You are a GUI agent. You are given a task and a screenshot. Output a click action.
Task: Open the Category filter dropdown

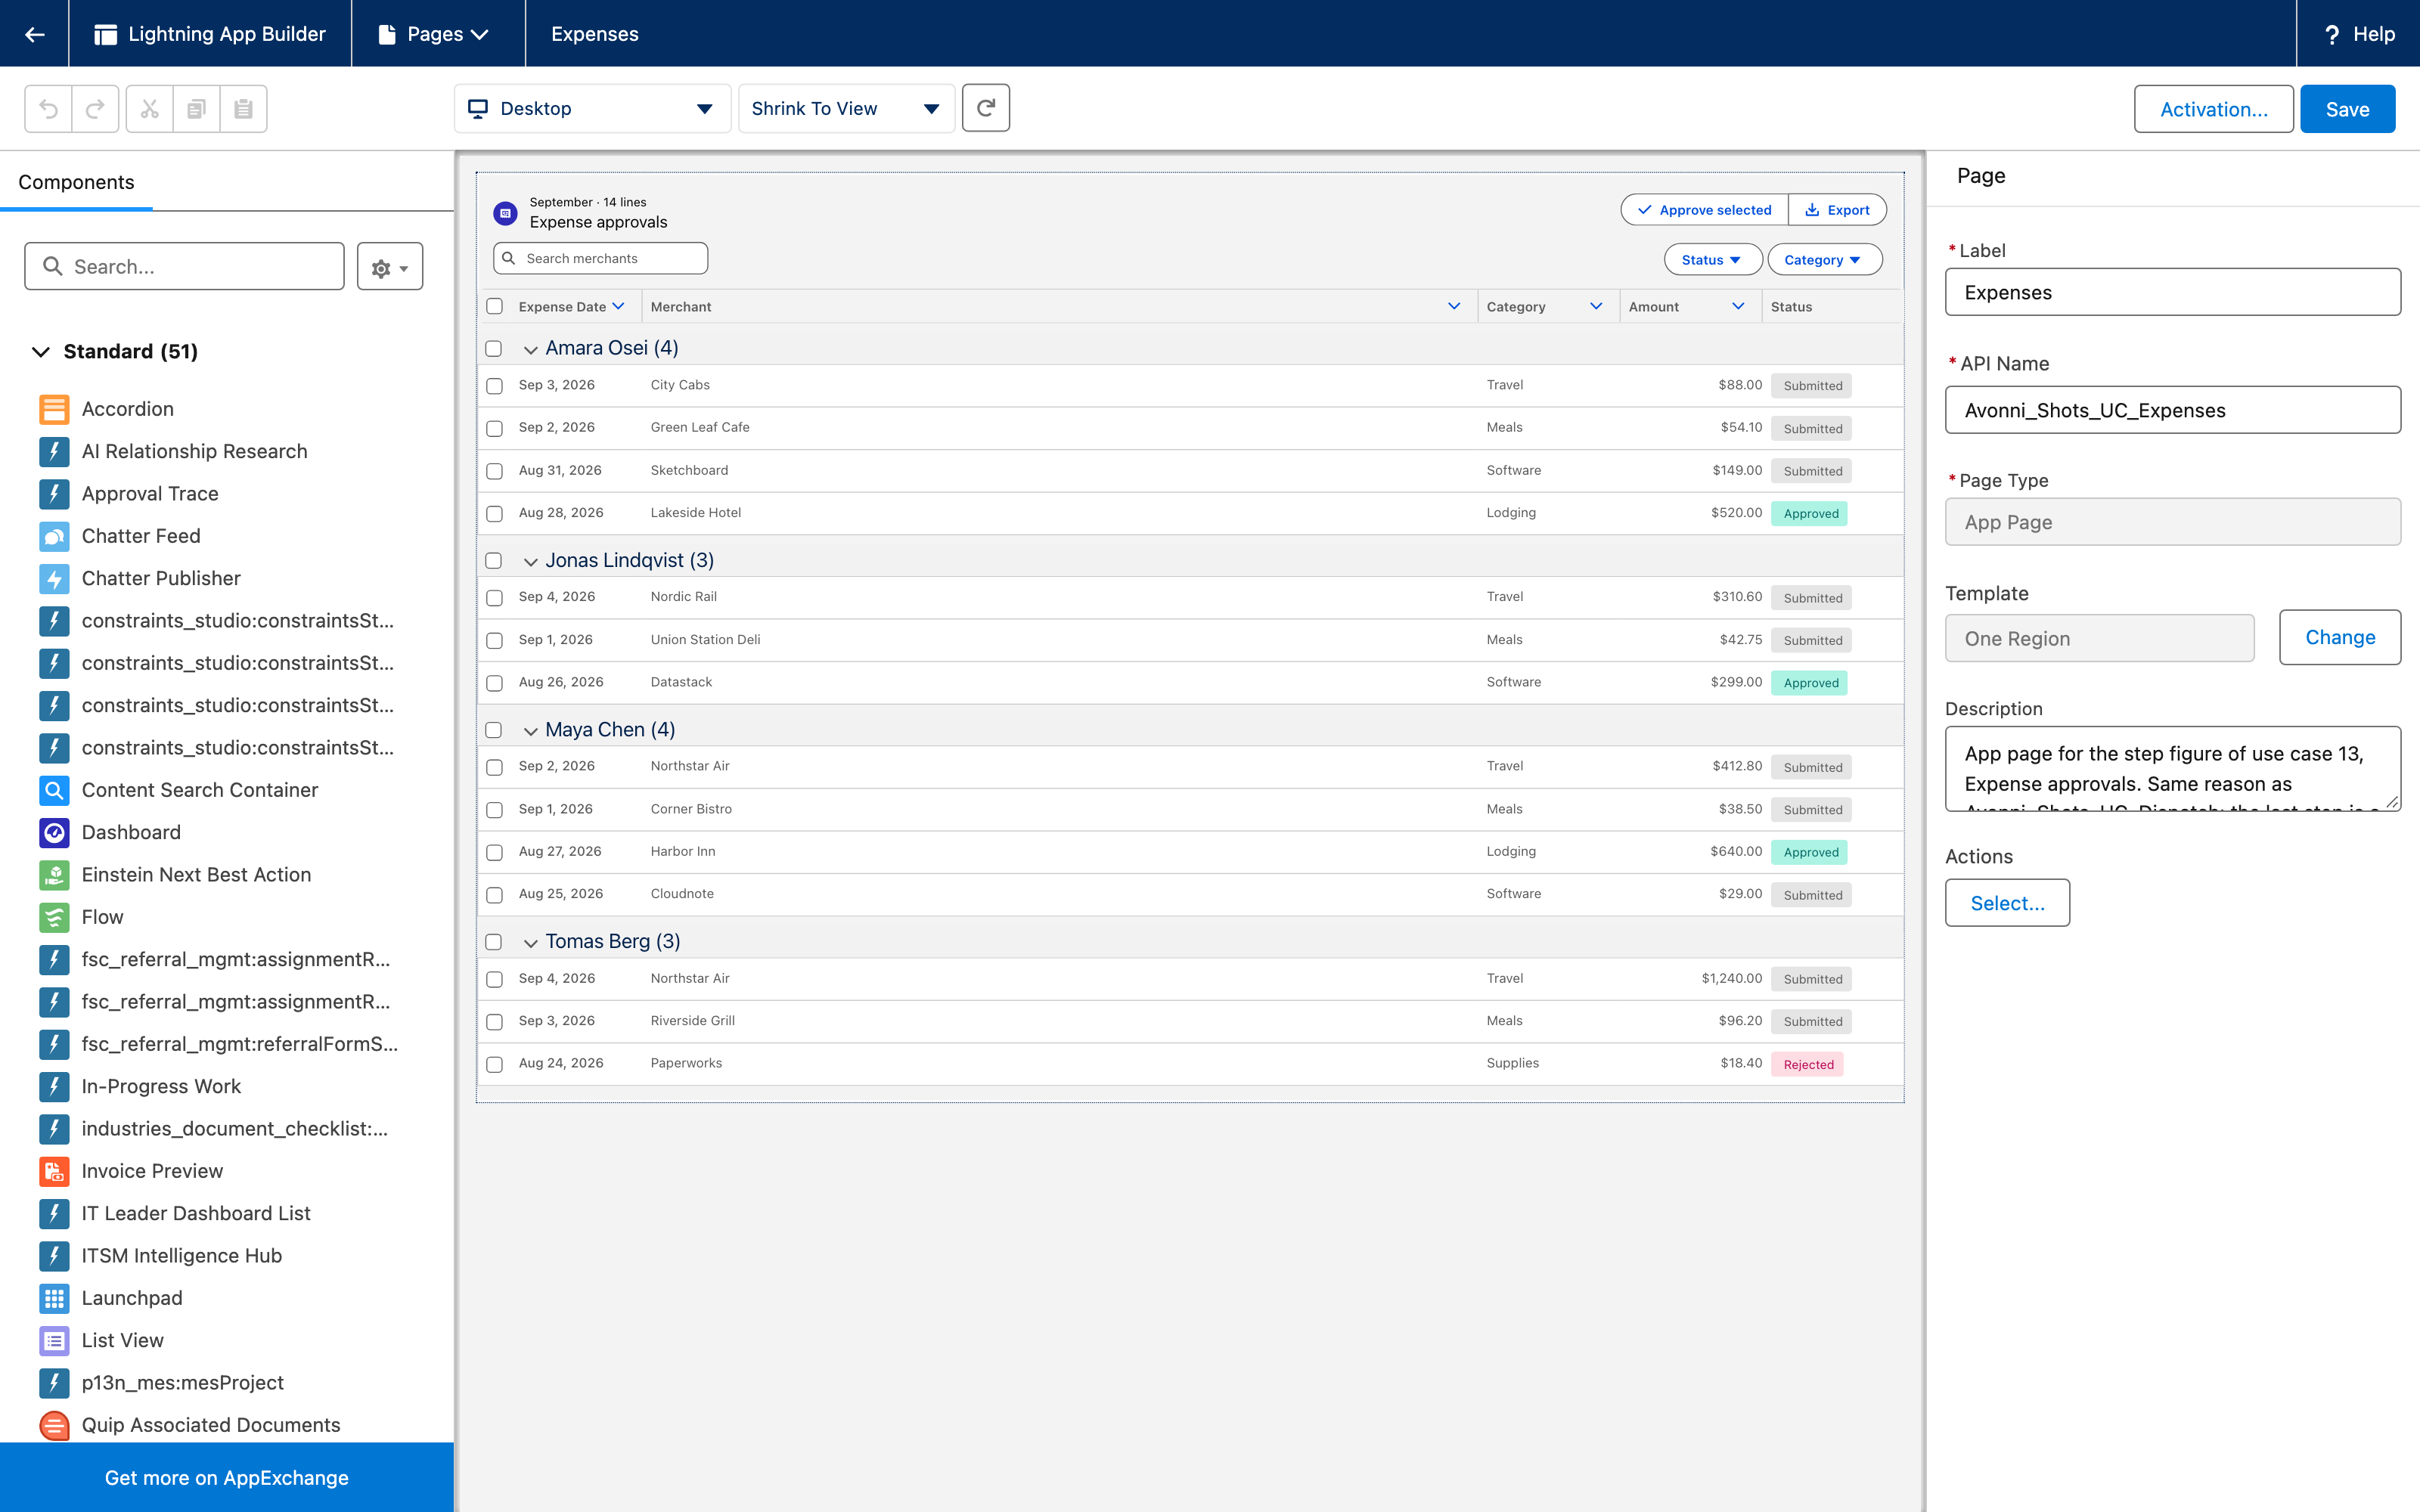point(1824,260)
